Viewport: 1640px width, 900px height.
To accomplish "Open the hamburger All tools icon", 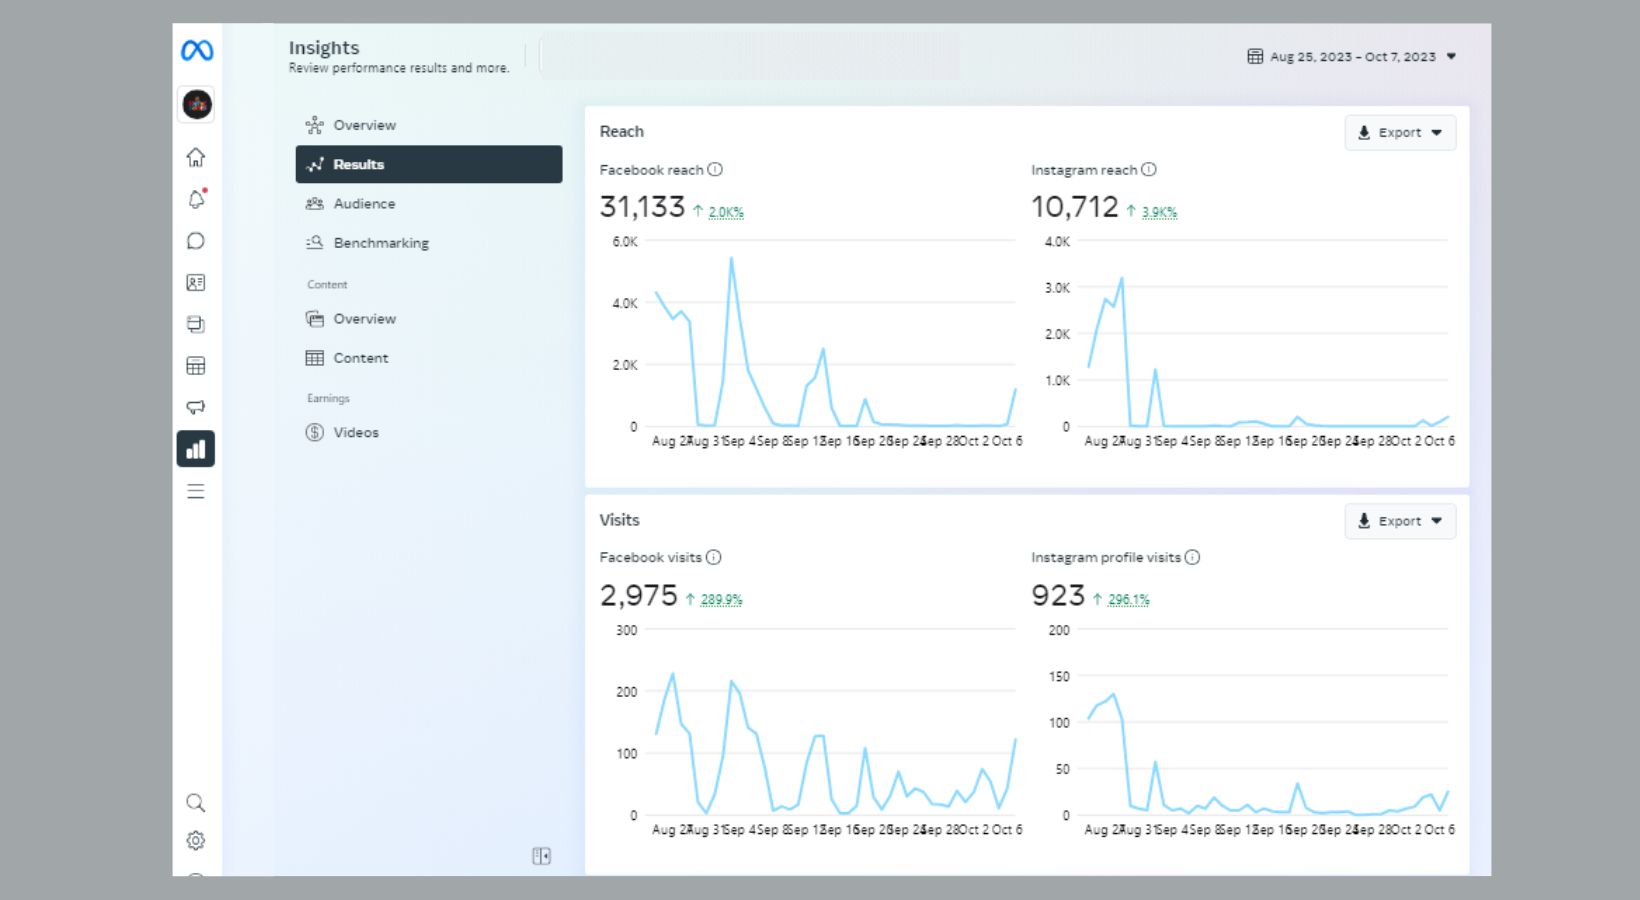I will [196, 491].
